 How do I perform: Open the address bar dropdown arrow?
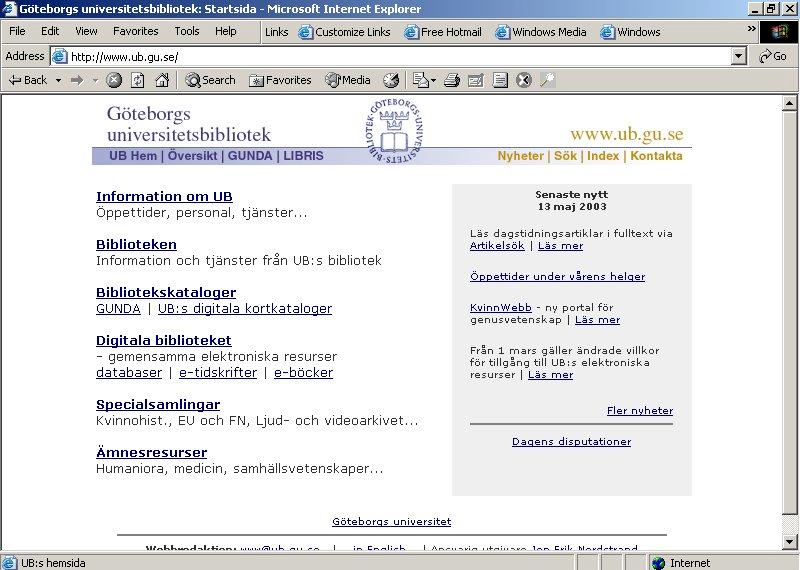pyautogui.click(x=739, y=56)
